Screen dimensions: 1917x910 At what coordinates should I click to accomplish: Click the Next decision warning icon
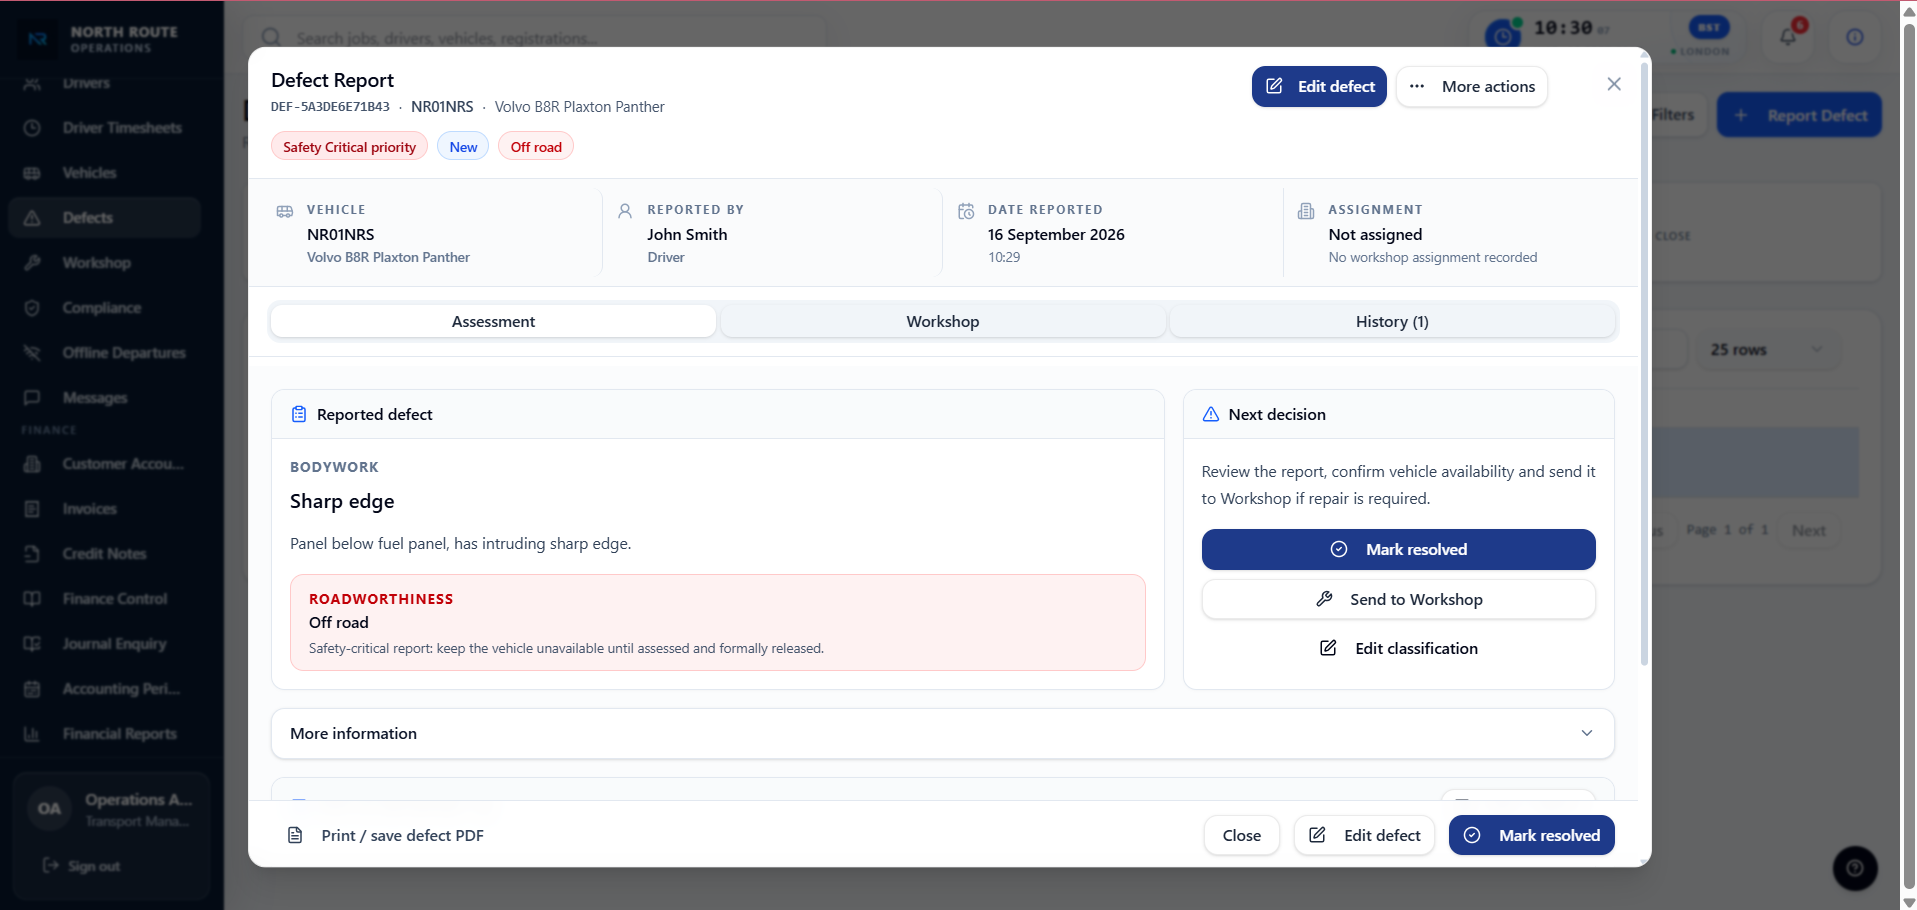[1211, 414]
